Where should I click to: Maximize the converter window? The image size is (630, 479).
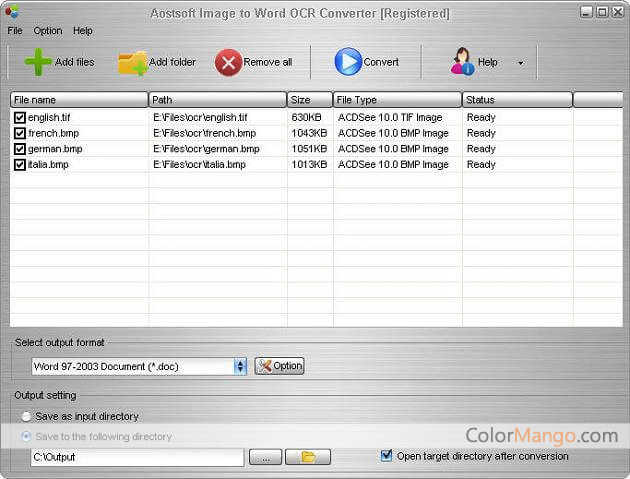click(602, 12)
